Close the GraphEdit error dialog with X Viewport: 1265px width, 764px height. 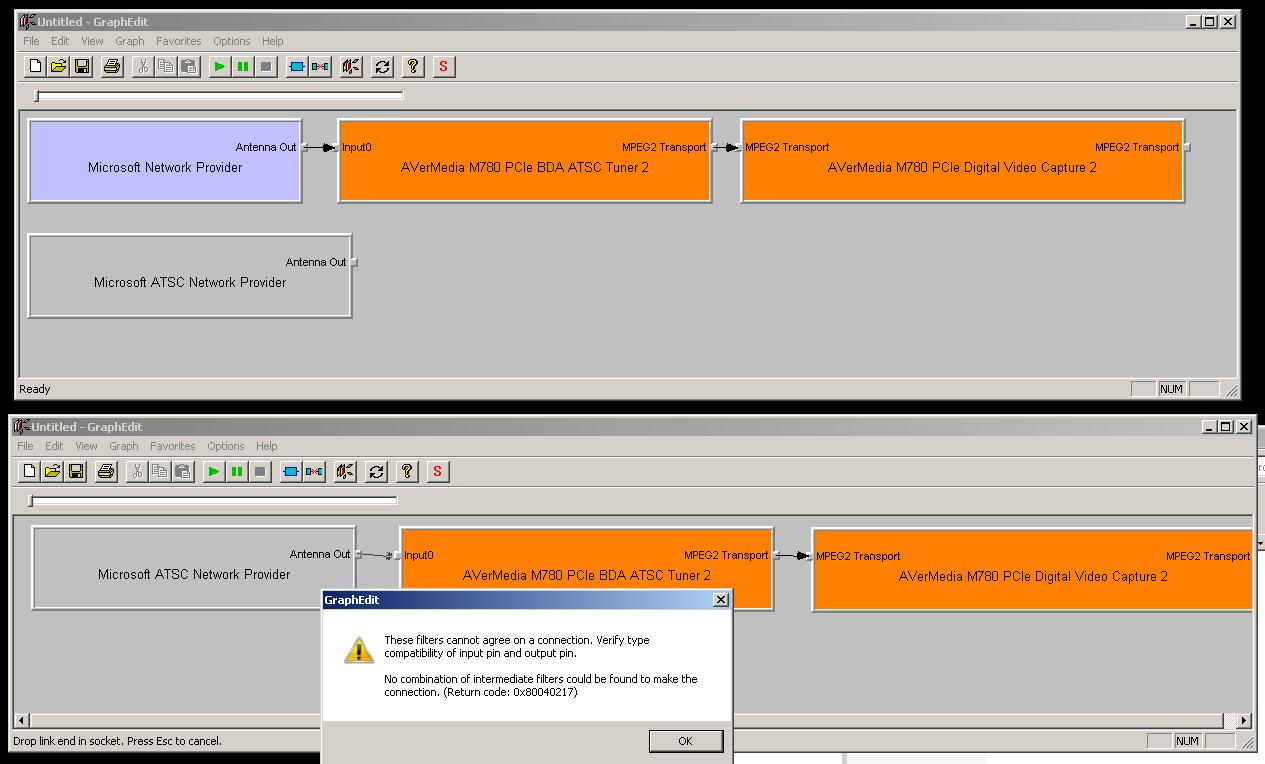click(x=720, y=600)
